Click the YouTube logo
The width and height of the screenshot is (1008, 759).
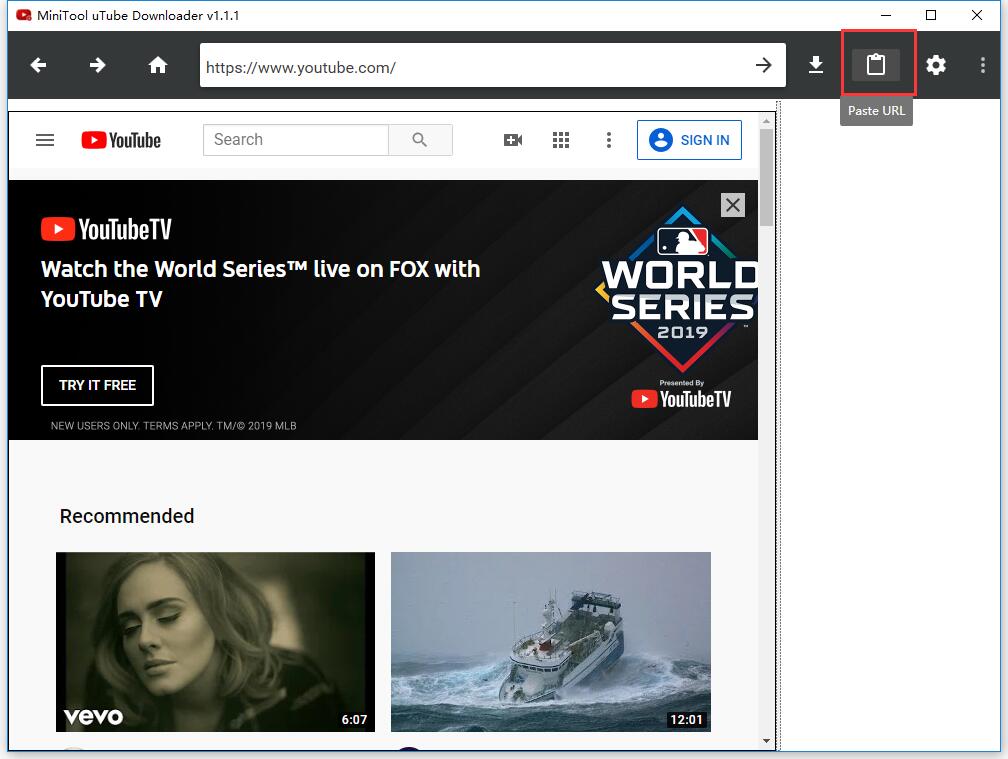click(x=121, y=140)
